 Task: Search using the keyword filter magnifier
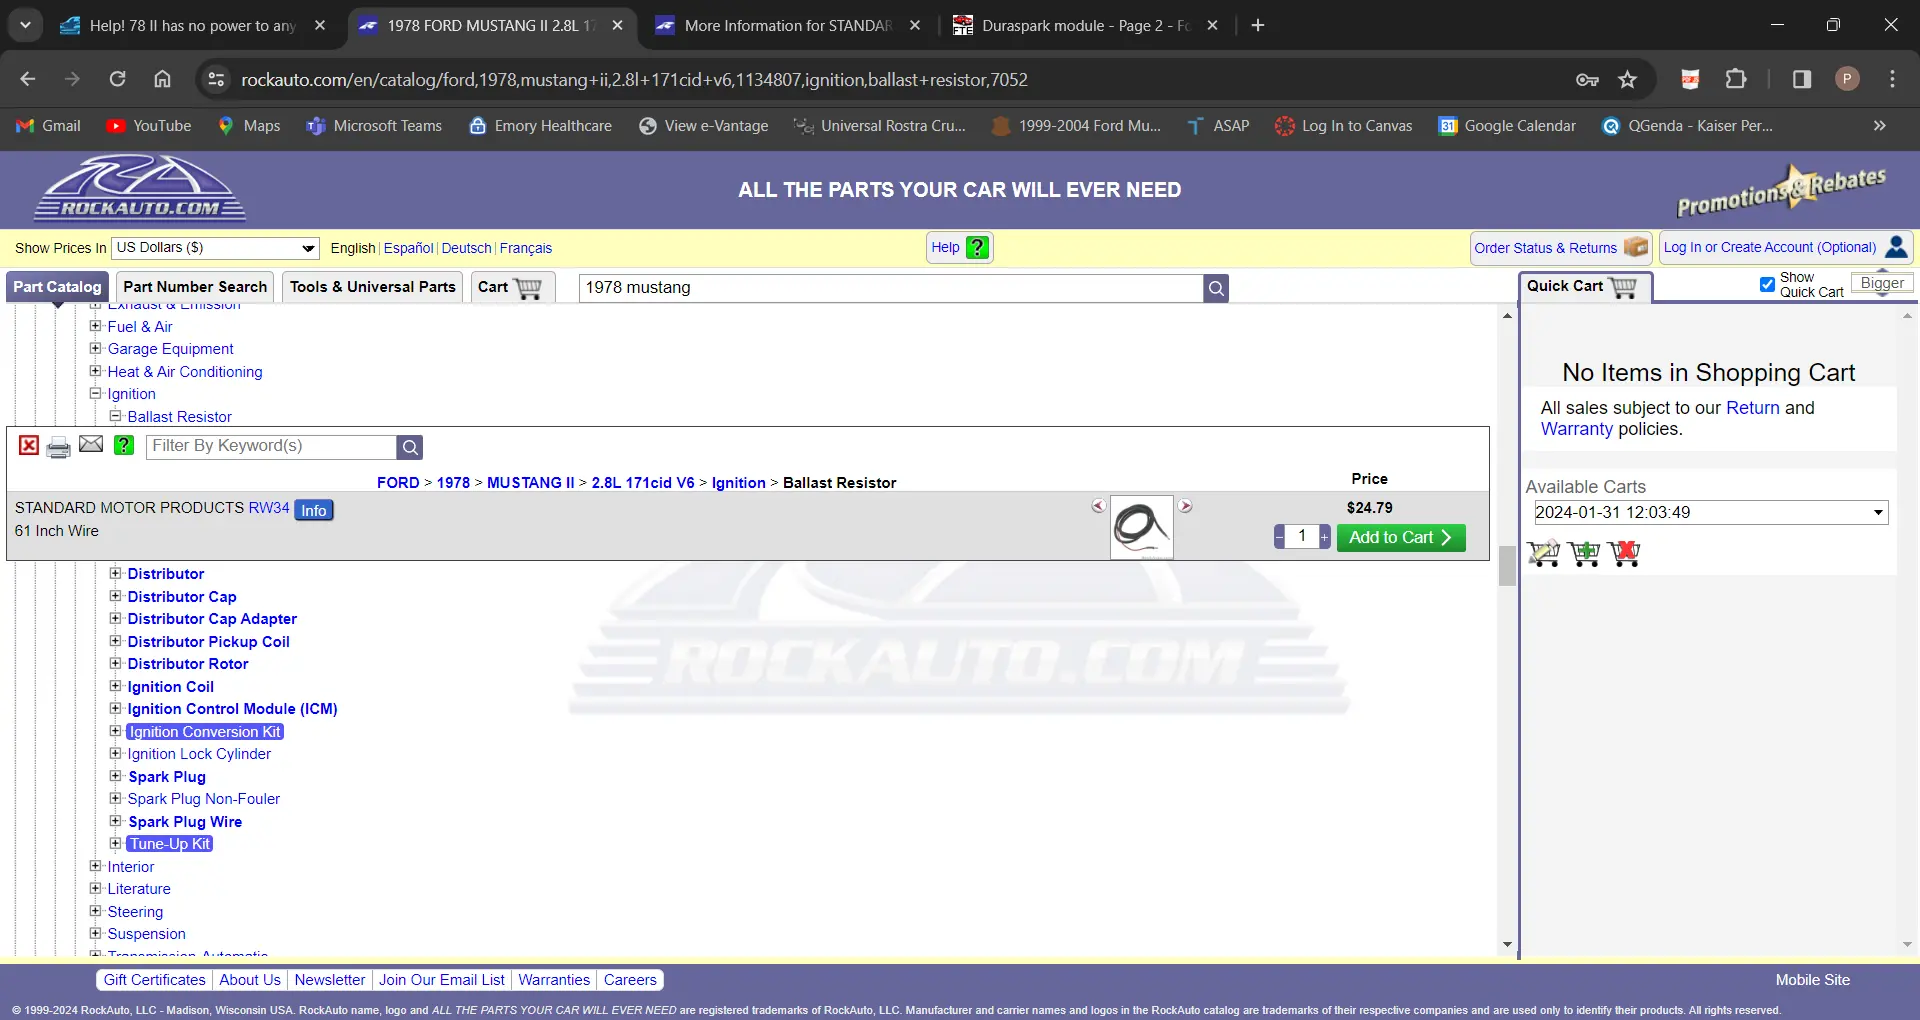point(409,447)
